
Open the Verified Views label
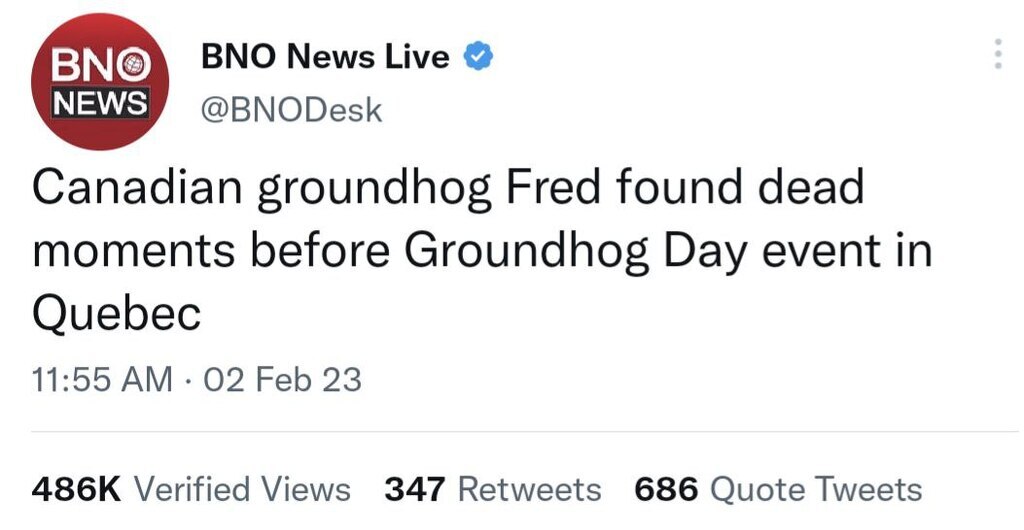coord(242,489)
